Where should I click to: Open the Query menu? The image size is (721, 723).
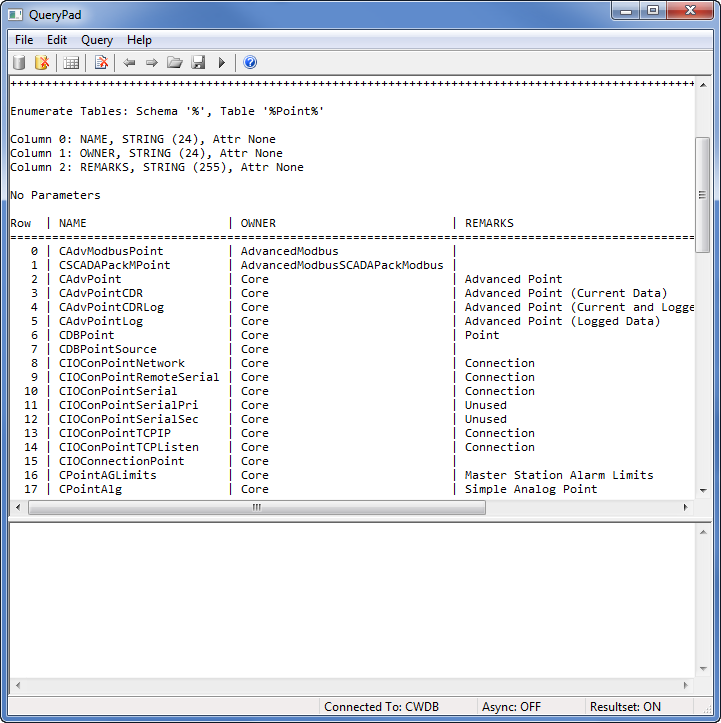pos(97,40)
